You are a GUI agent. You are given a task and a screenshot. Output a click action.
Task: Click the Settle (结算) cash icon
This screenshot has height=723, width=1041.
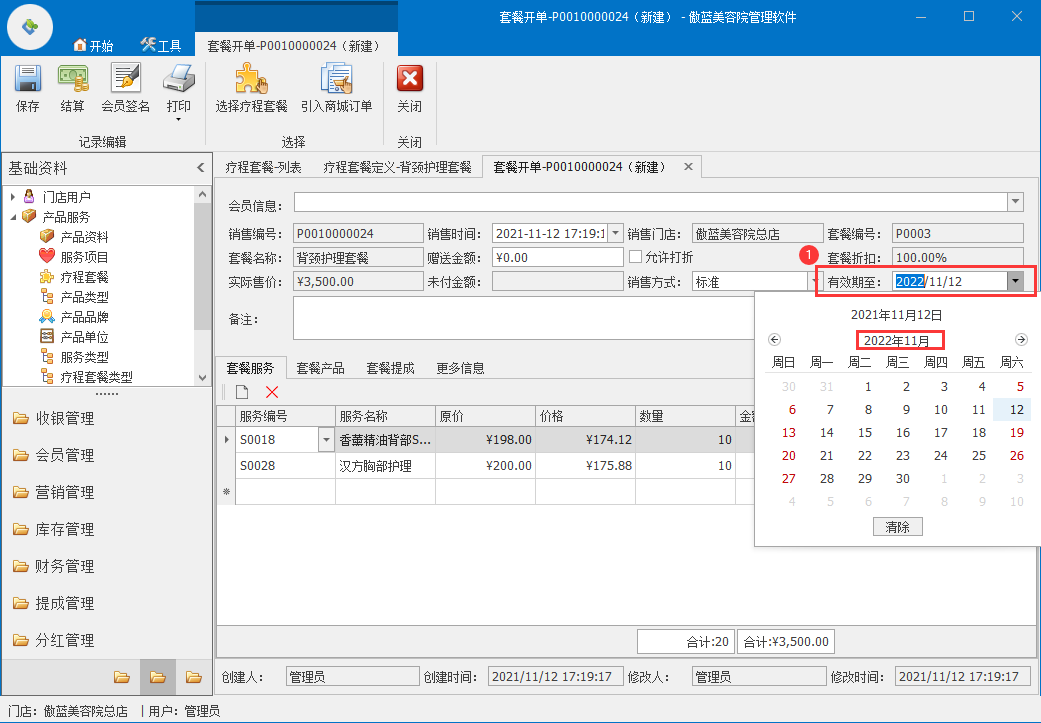(x=72, y=80)
